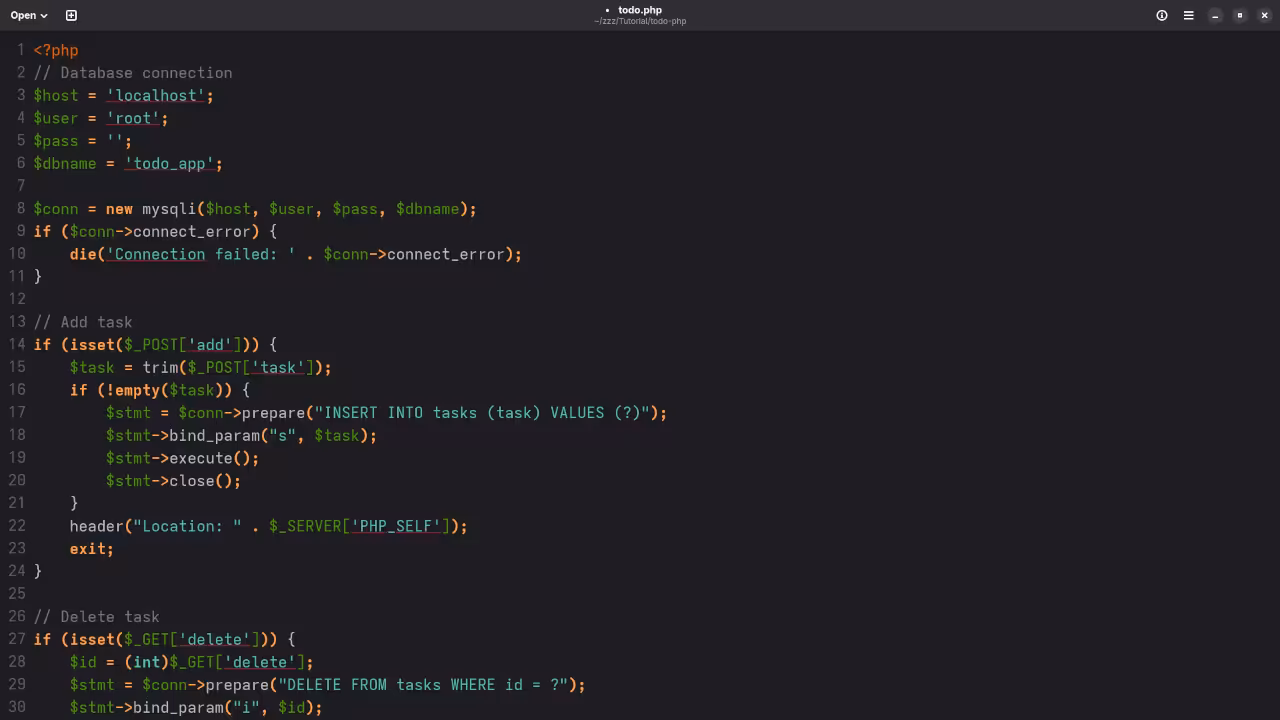Viewport: 1280px width, 720px height.
Task: Place cursor on '<?php' opening tag
Action: [56, 50]
